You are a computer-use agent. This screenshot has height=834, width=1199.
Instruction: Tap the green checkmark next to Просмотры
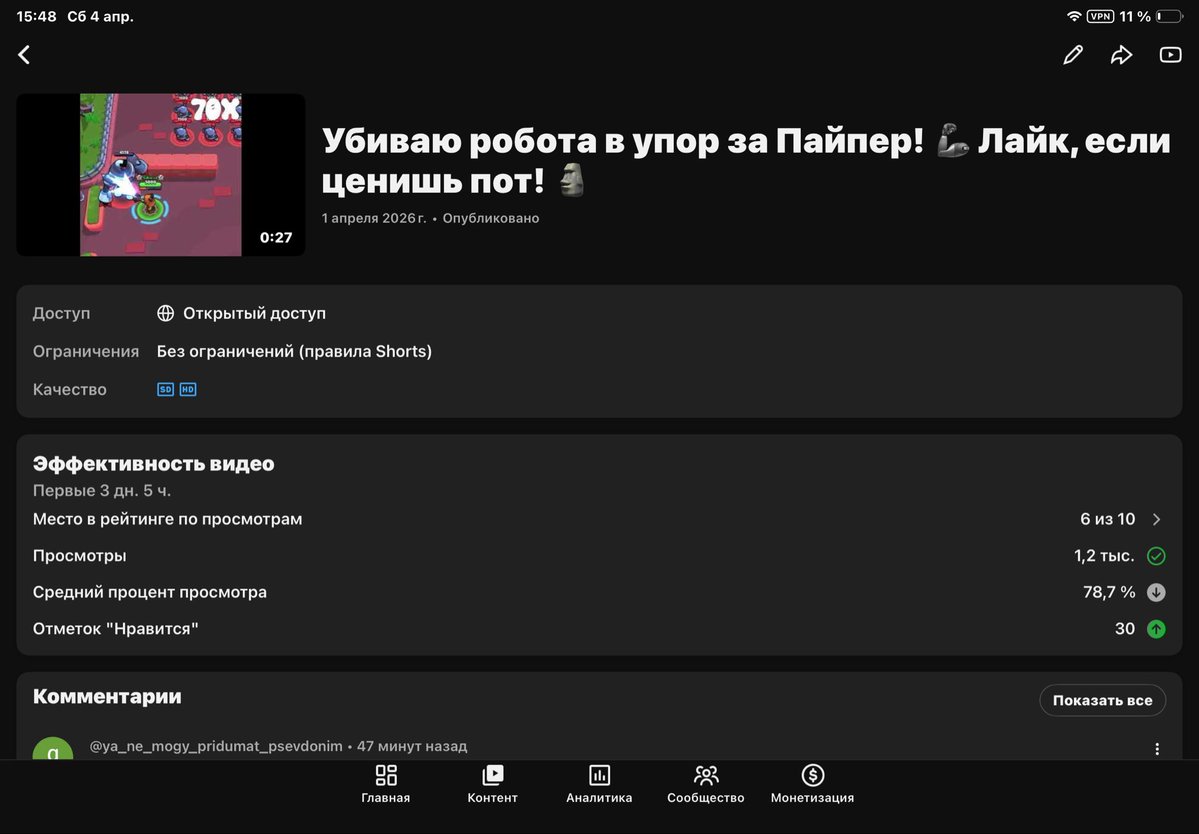click(1156, 555)
